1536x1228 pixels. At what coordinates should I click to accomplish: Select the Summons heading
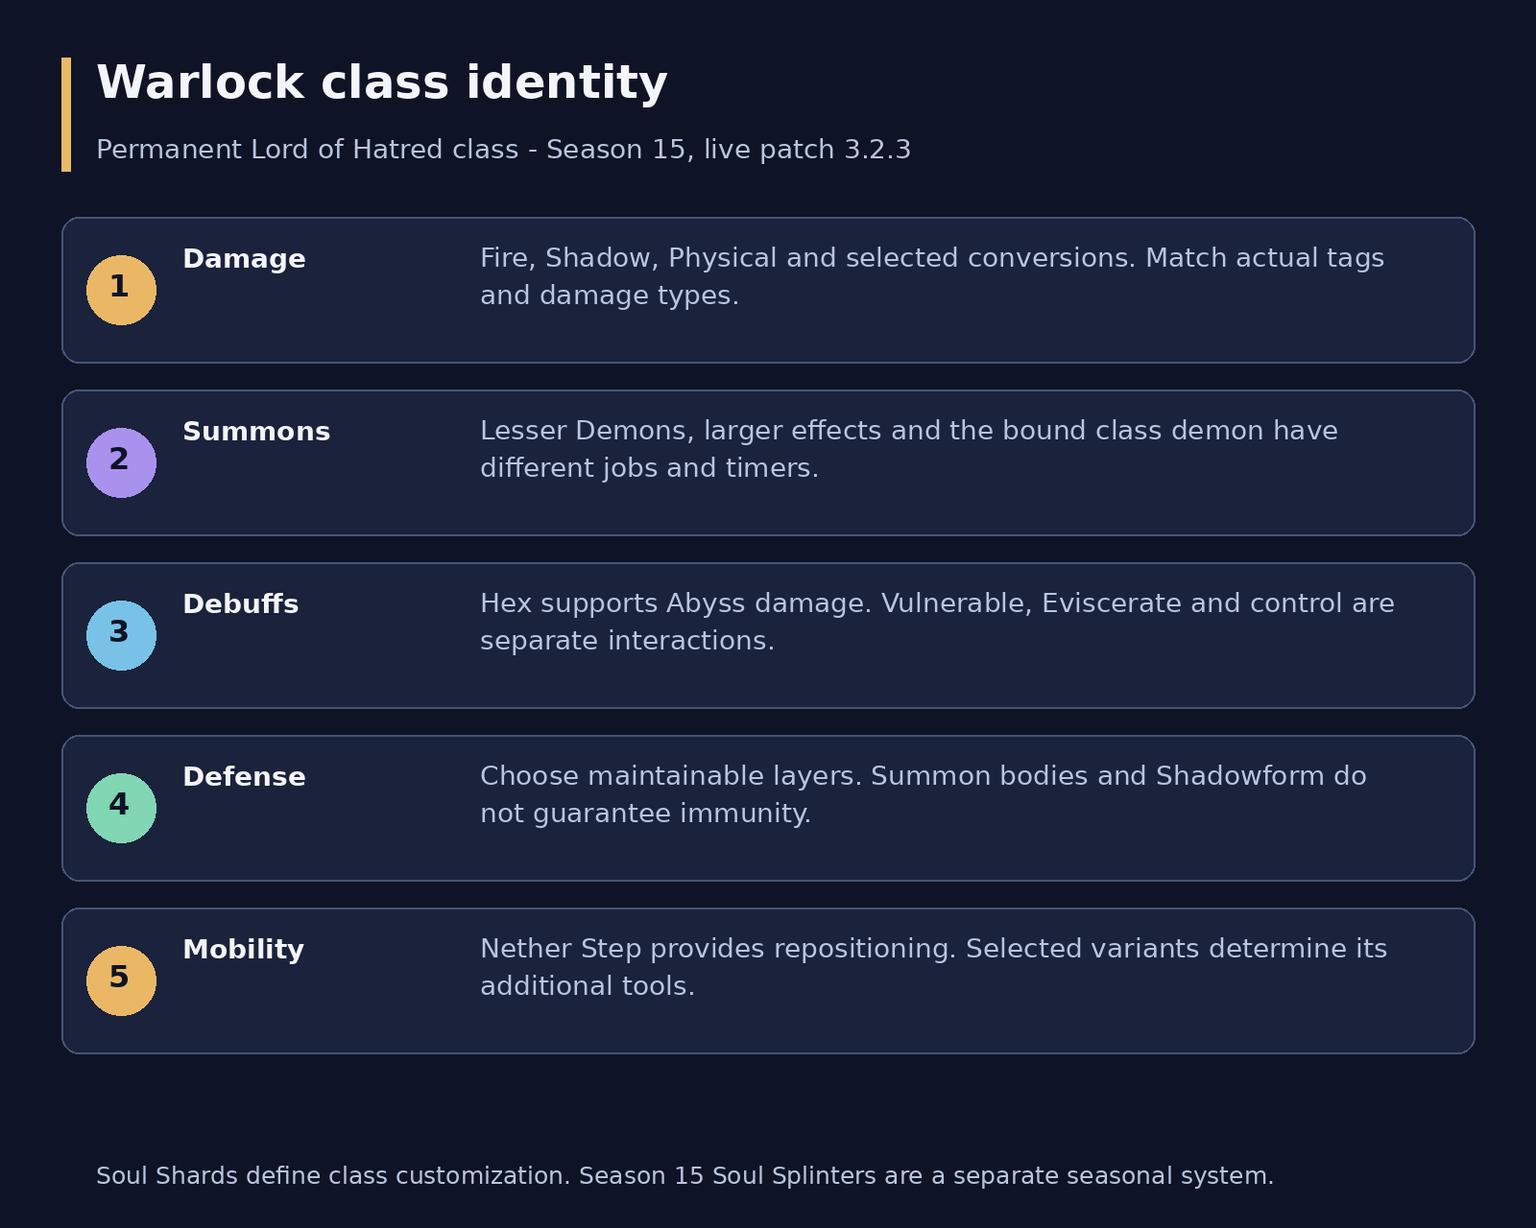point(256,432)
